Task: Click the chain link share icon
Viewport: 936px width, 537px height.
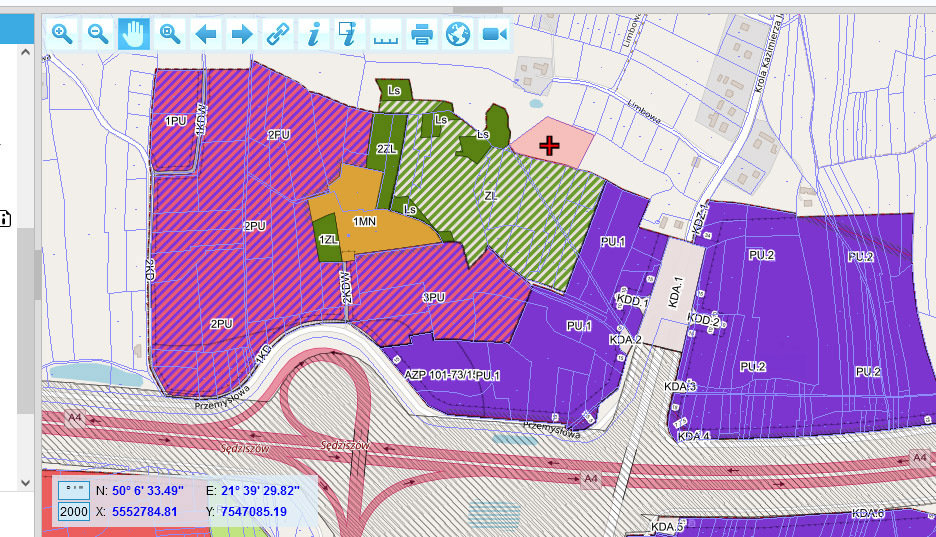Action: point(277,34)
